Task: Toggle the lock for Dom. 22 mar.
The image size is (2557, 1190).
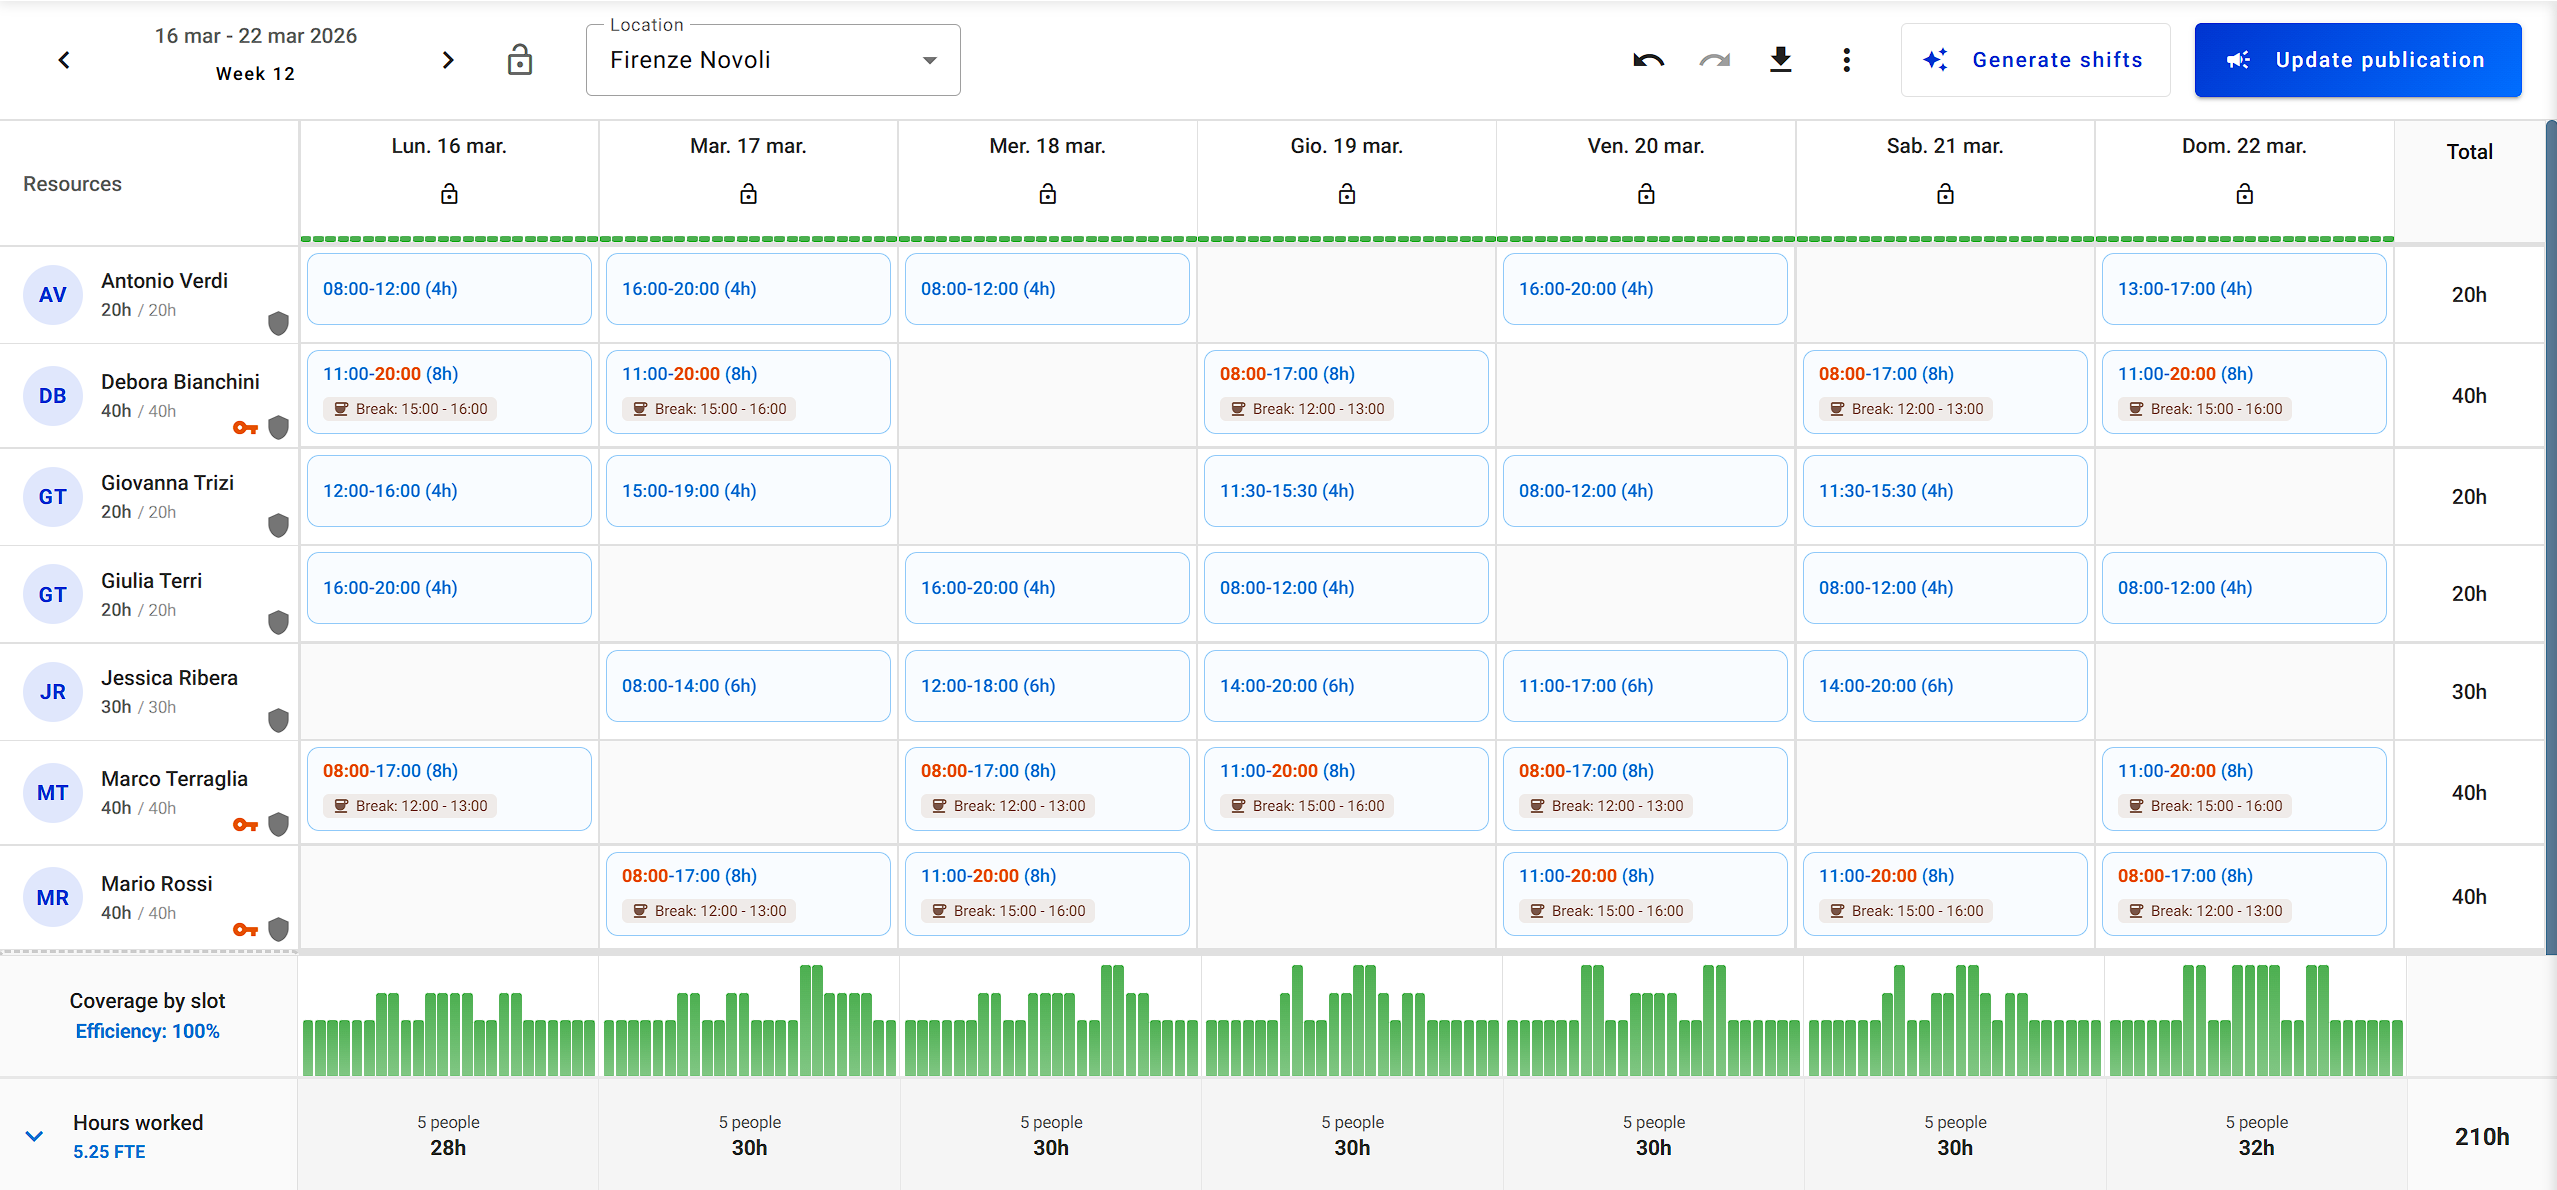Action: tap(2244, 194)
